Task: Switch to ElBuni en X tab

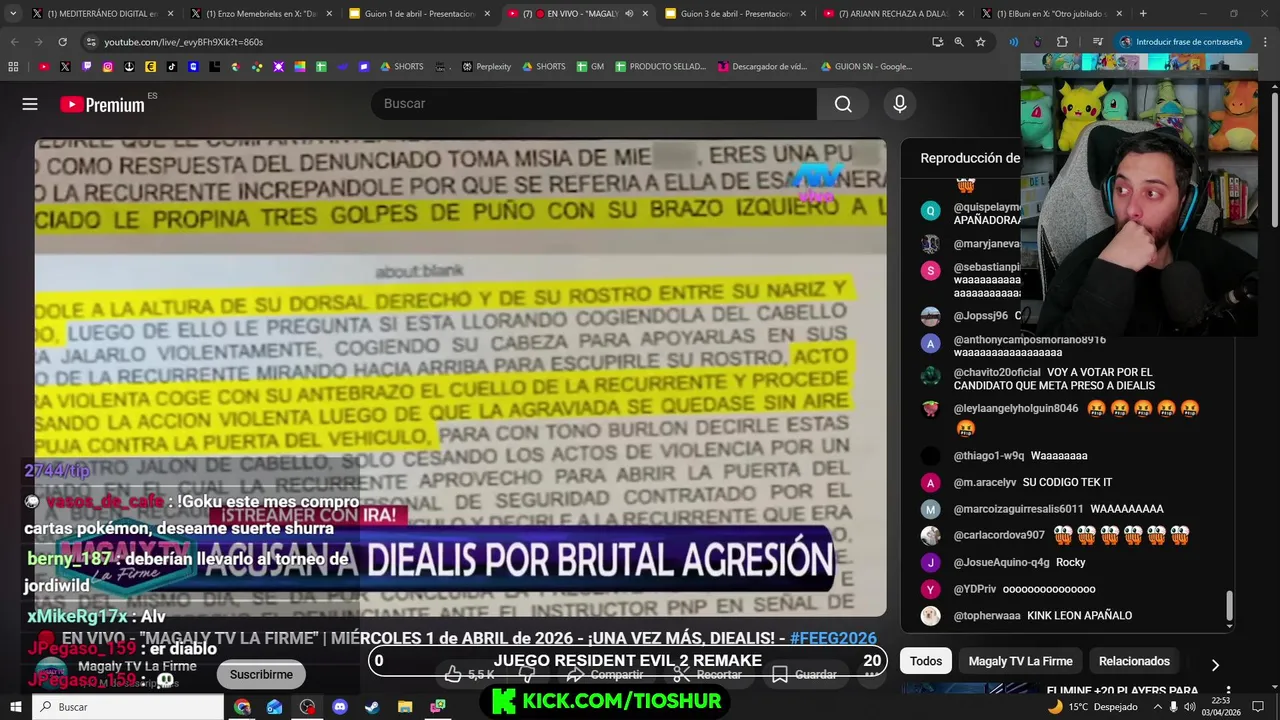Action: coord(1050,14)
